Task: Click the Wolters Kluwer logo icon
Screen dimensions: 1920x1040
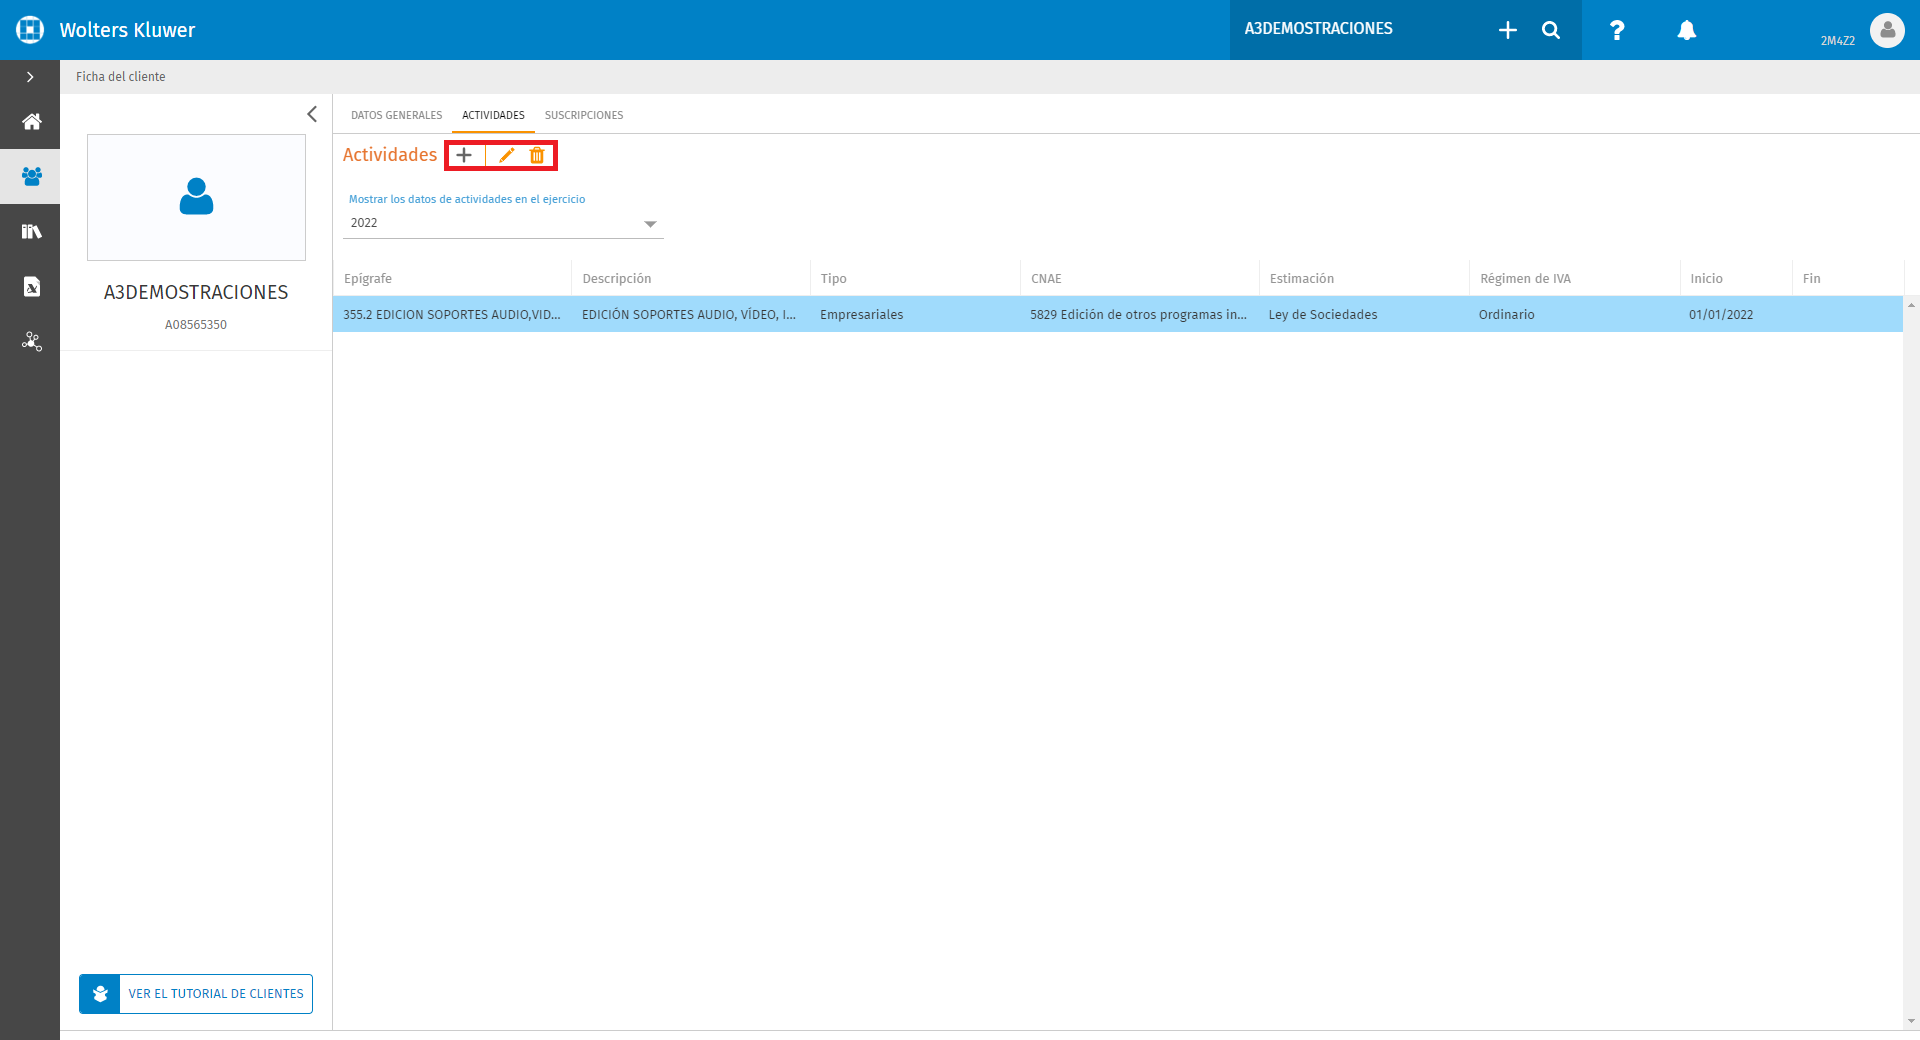Action: [x=30, y=30]
